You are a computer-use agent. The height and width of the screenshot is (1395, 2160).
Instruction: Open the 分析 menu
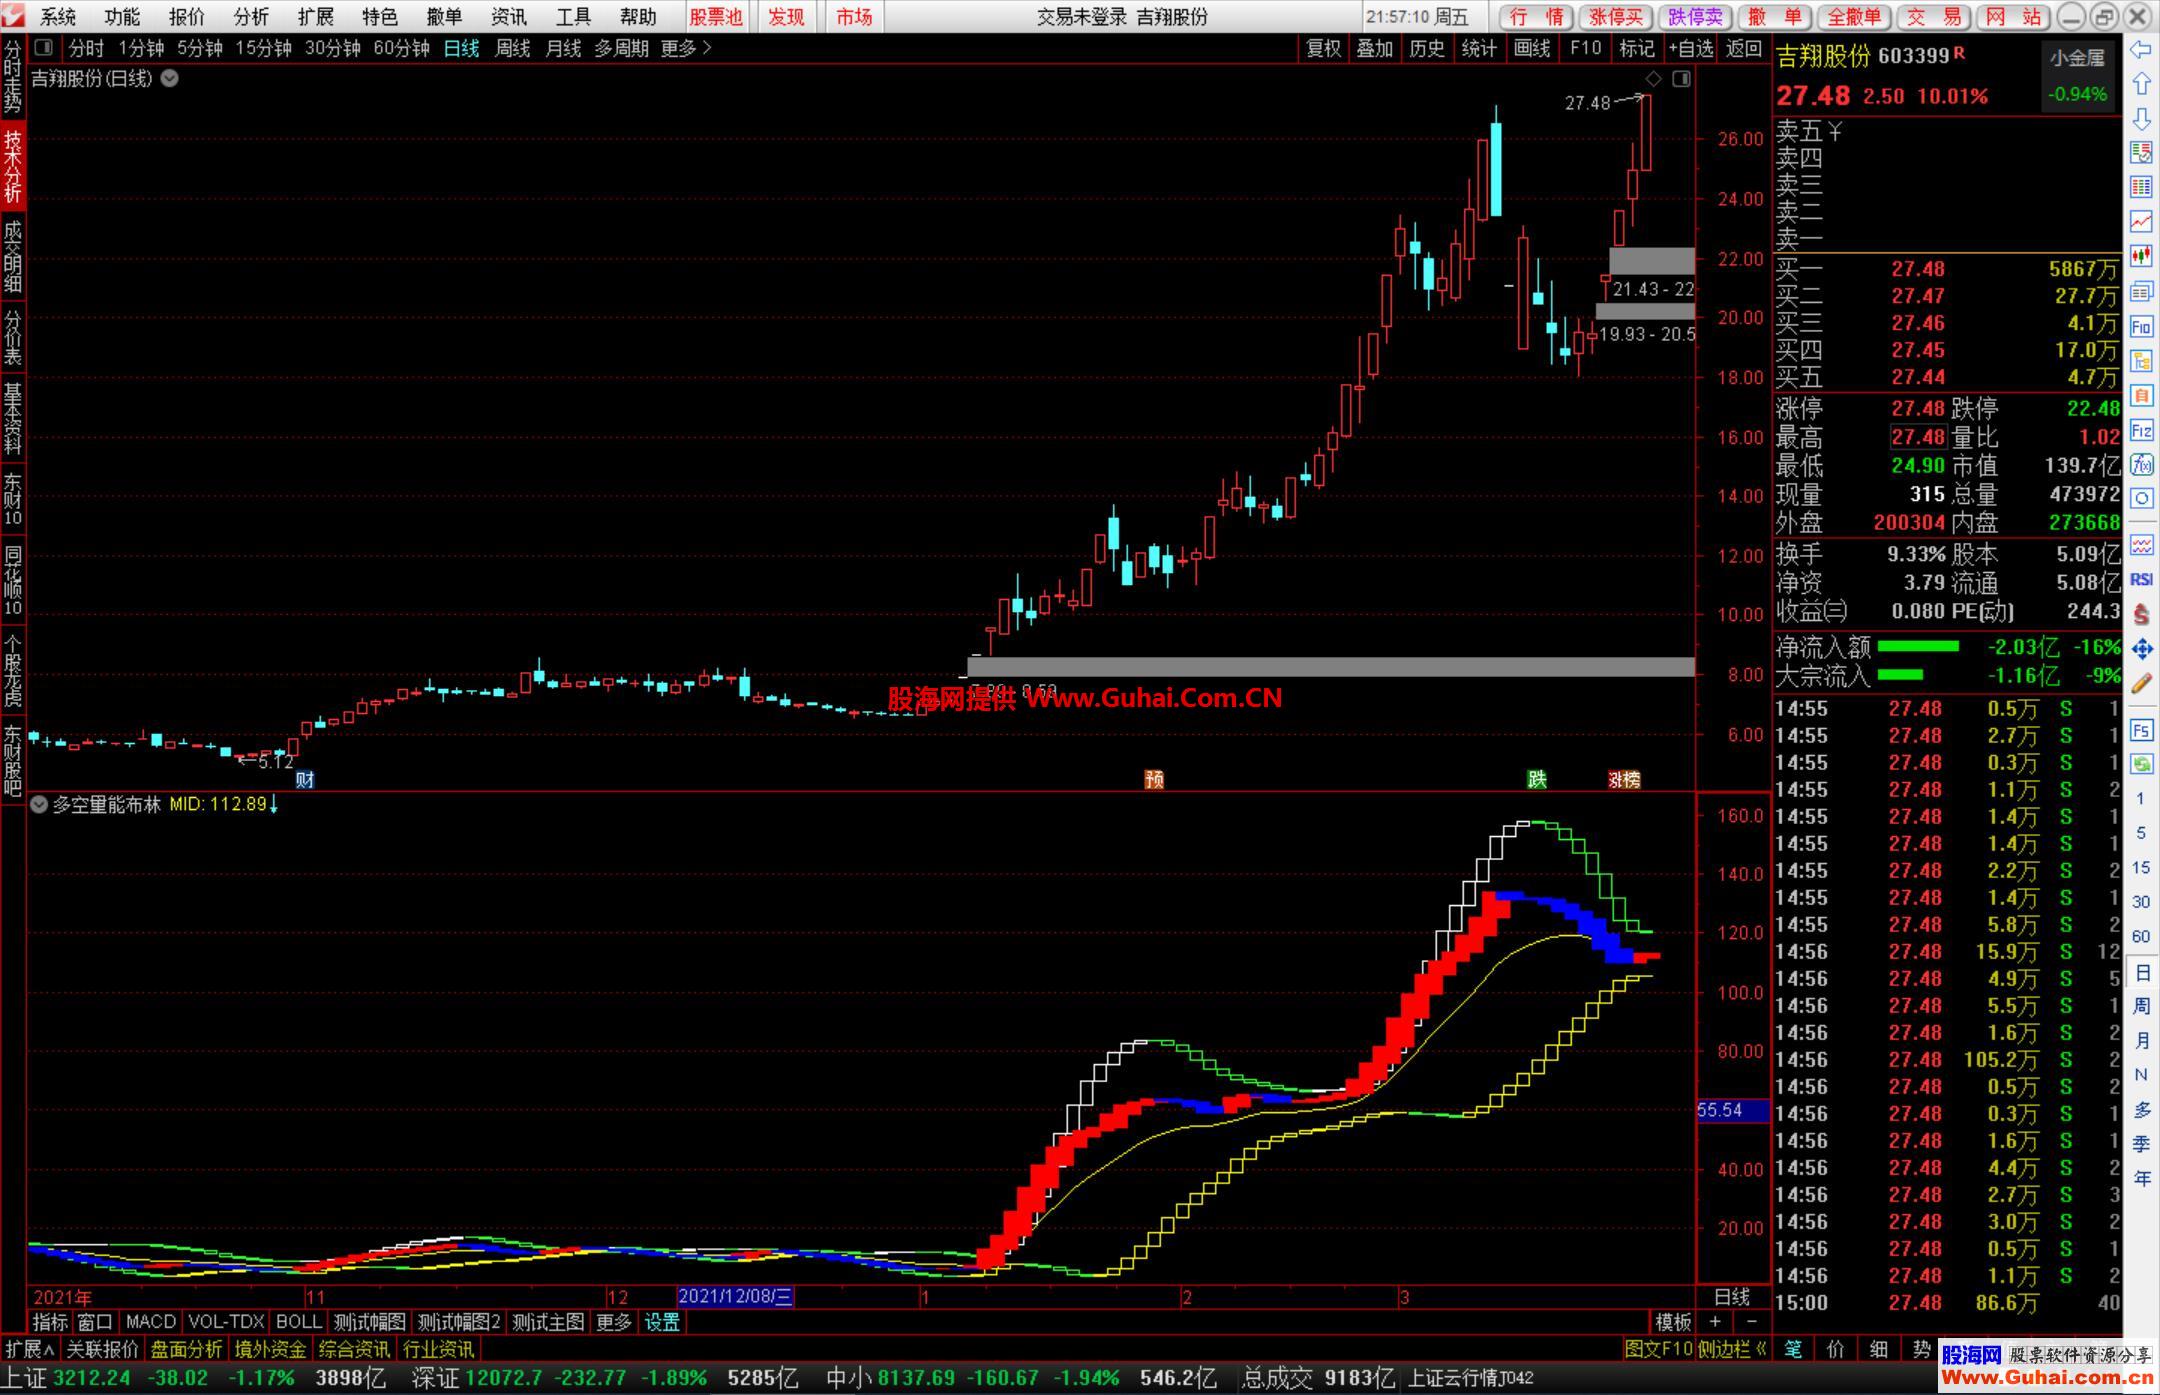(251, 17)
